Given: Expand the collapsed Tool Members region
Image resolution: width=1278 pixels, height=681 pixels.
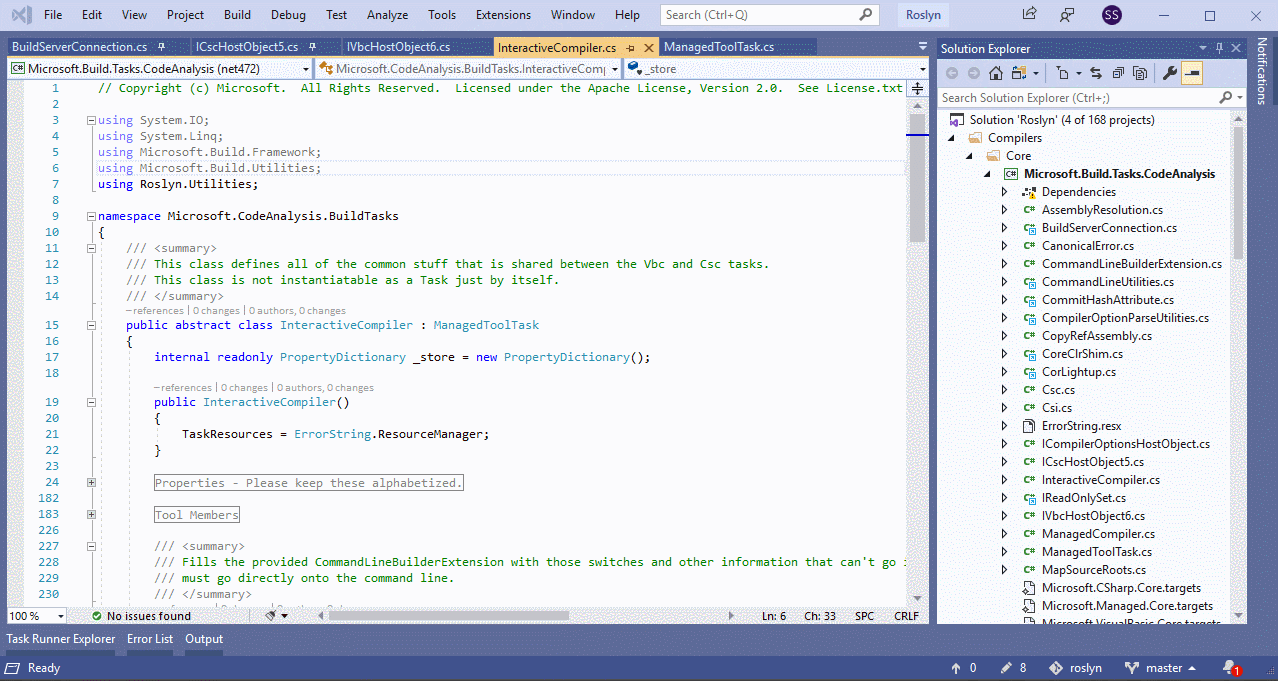Looking at the screenshot, I should tap(91, 515).
